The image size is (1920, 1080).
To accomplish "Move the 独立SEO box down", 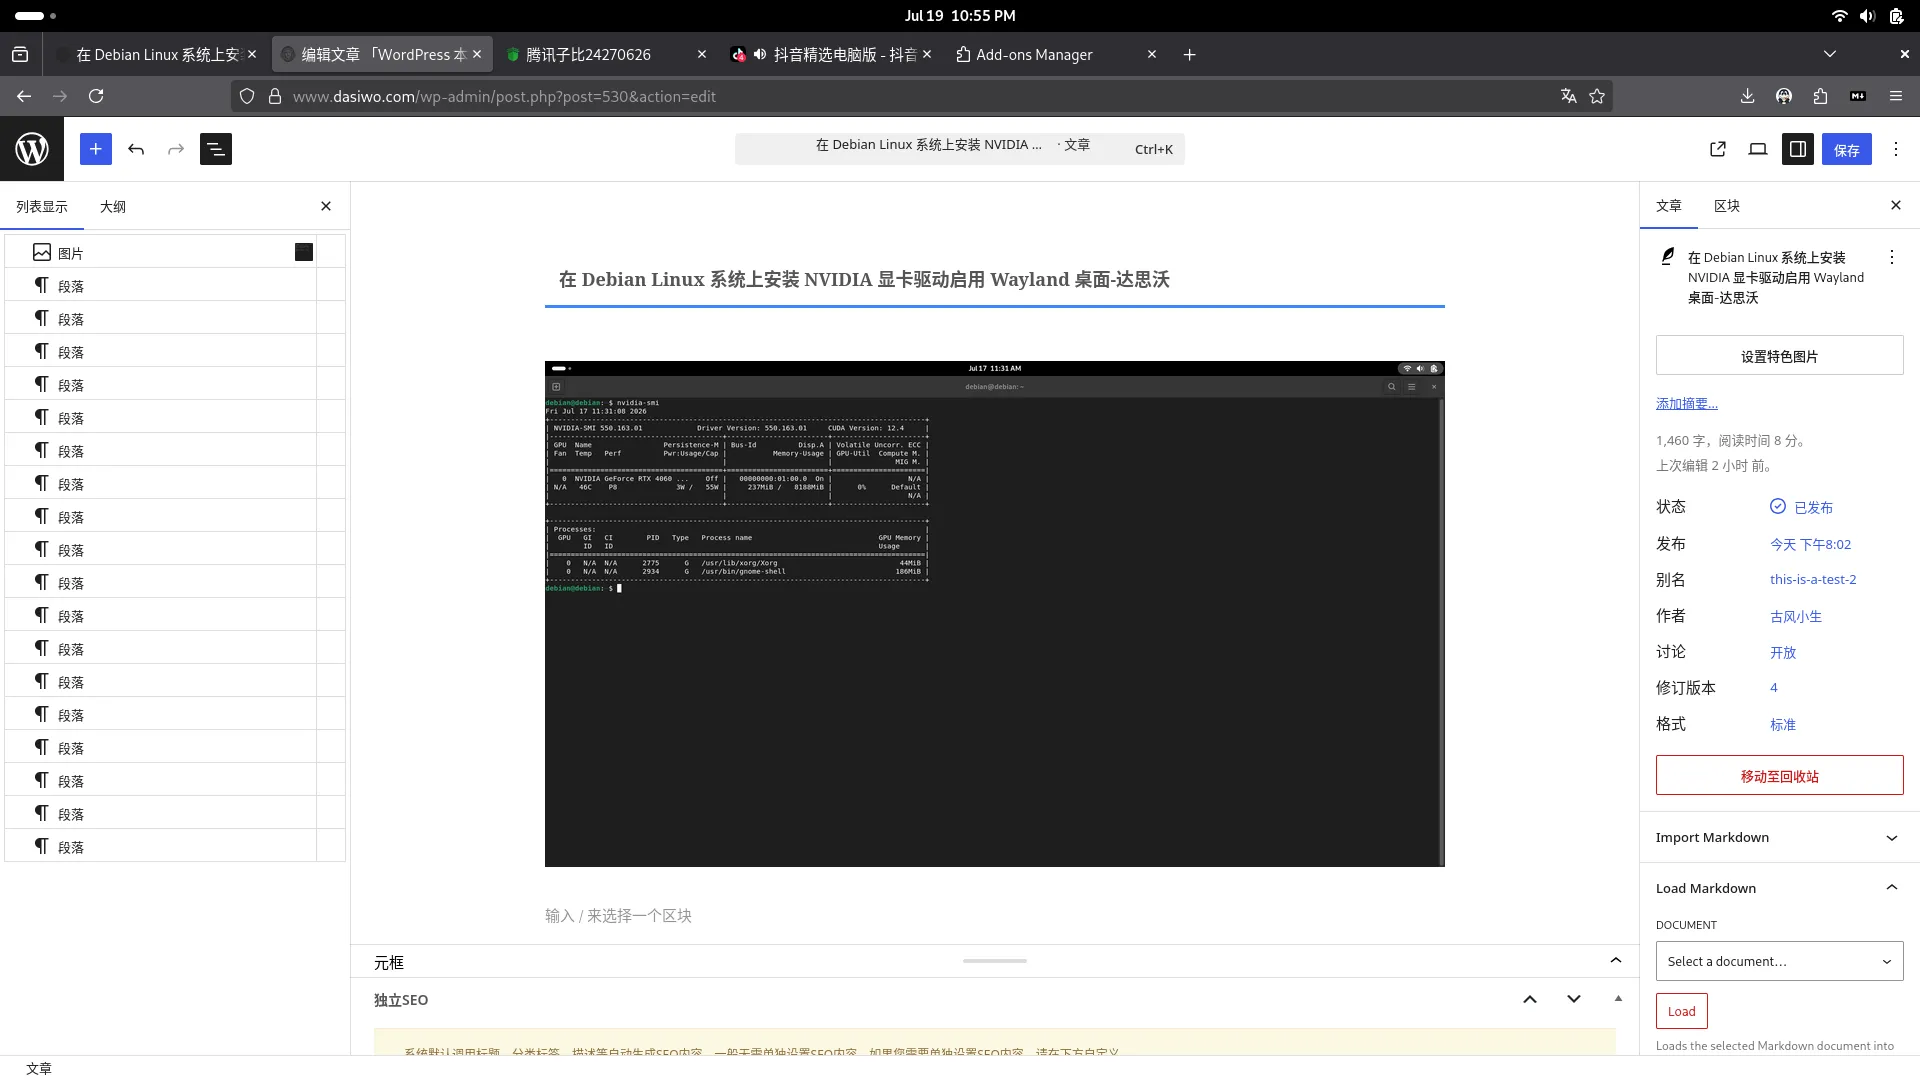I will point(1574,999).
